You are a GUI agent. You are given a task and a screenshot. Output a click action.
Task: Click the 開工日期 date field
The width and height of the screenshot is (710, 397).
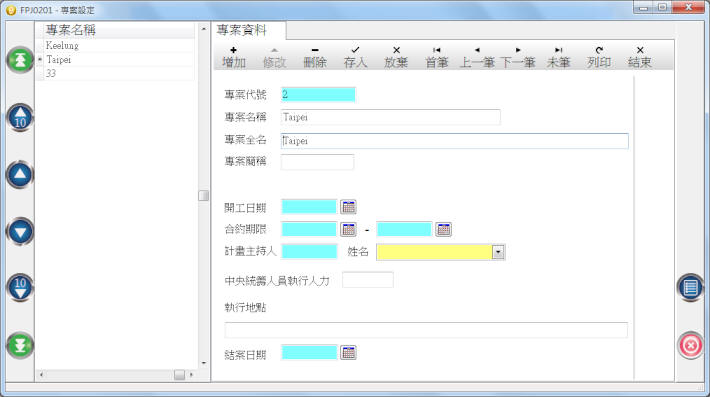click(309, 207)
